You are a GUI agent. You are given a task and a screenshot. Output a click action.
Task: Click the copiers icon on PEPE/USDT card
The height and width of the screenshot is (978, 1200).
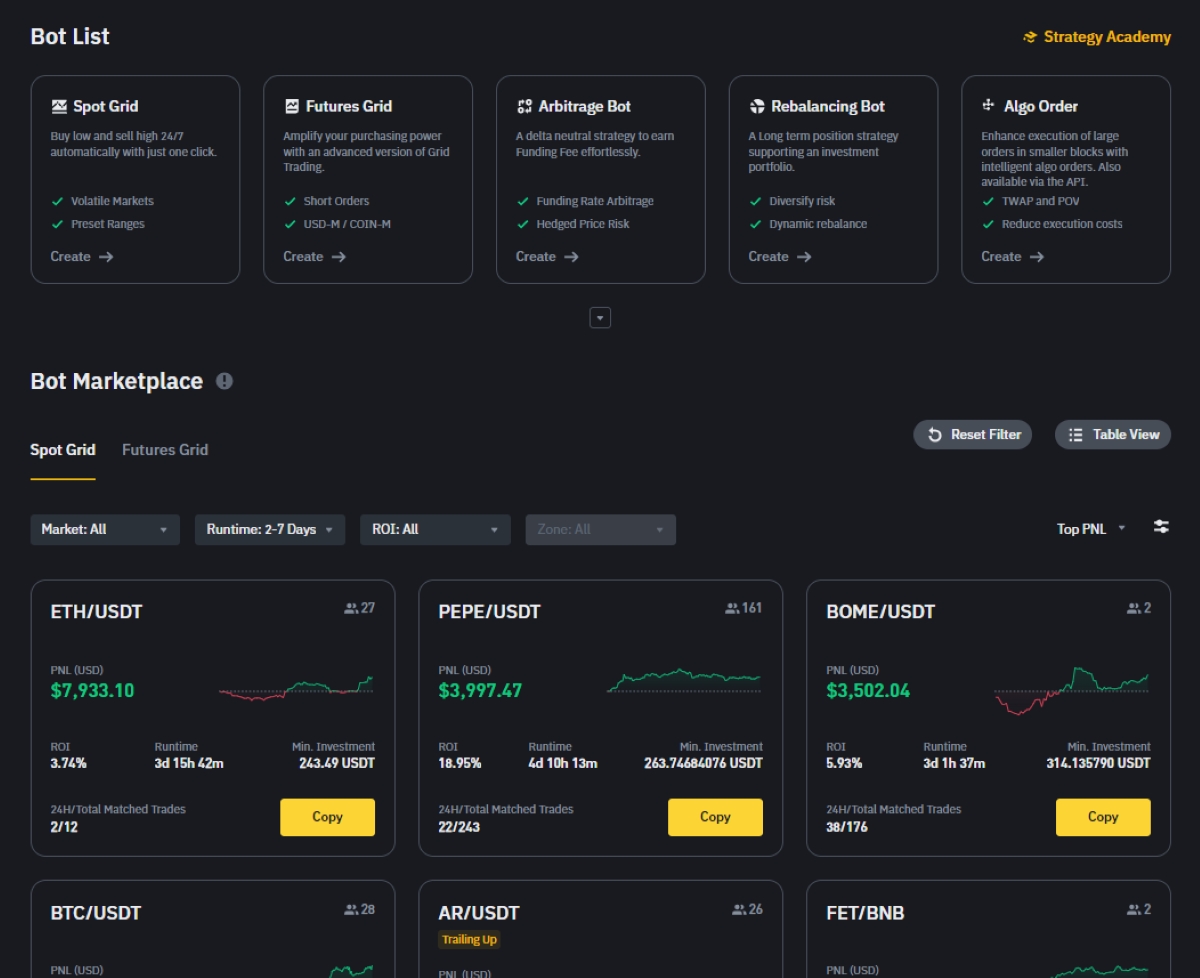733,608
